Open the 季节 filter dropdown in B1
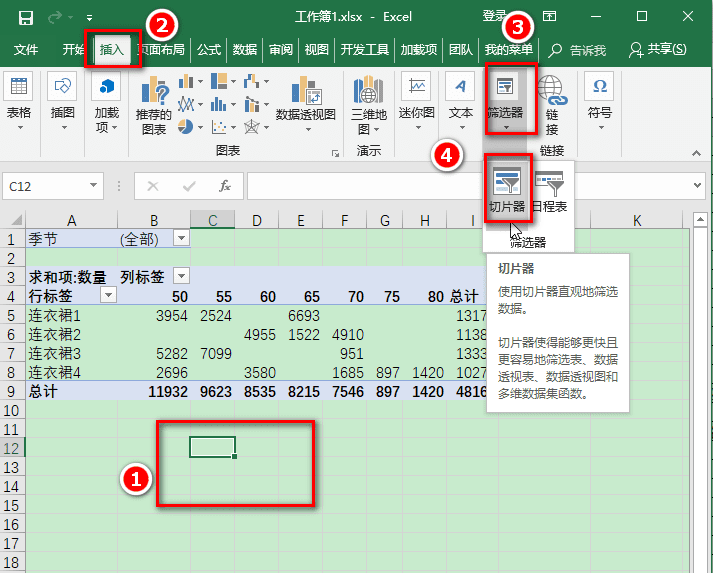Viewport: 713px width, 573px height. [x=181, y=238]
